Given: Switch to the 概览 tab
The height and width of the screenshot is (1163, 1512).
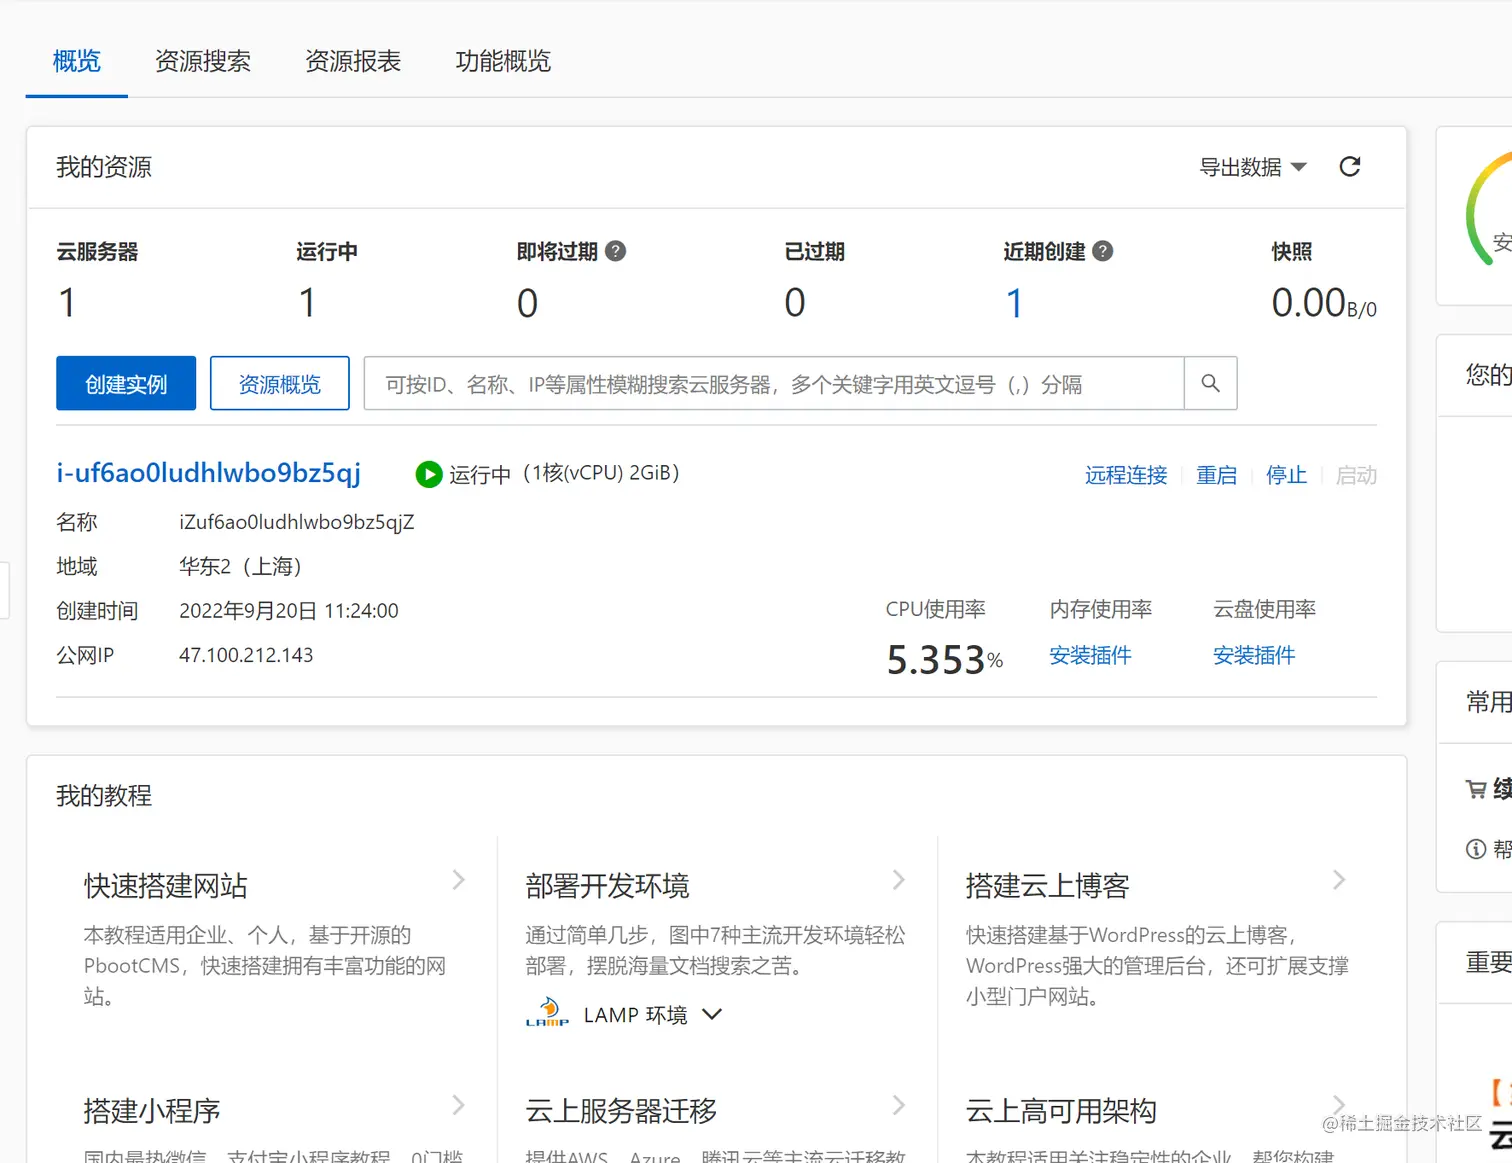Looking at the screenshot, I should [77, 61].
